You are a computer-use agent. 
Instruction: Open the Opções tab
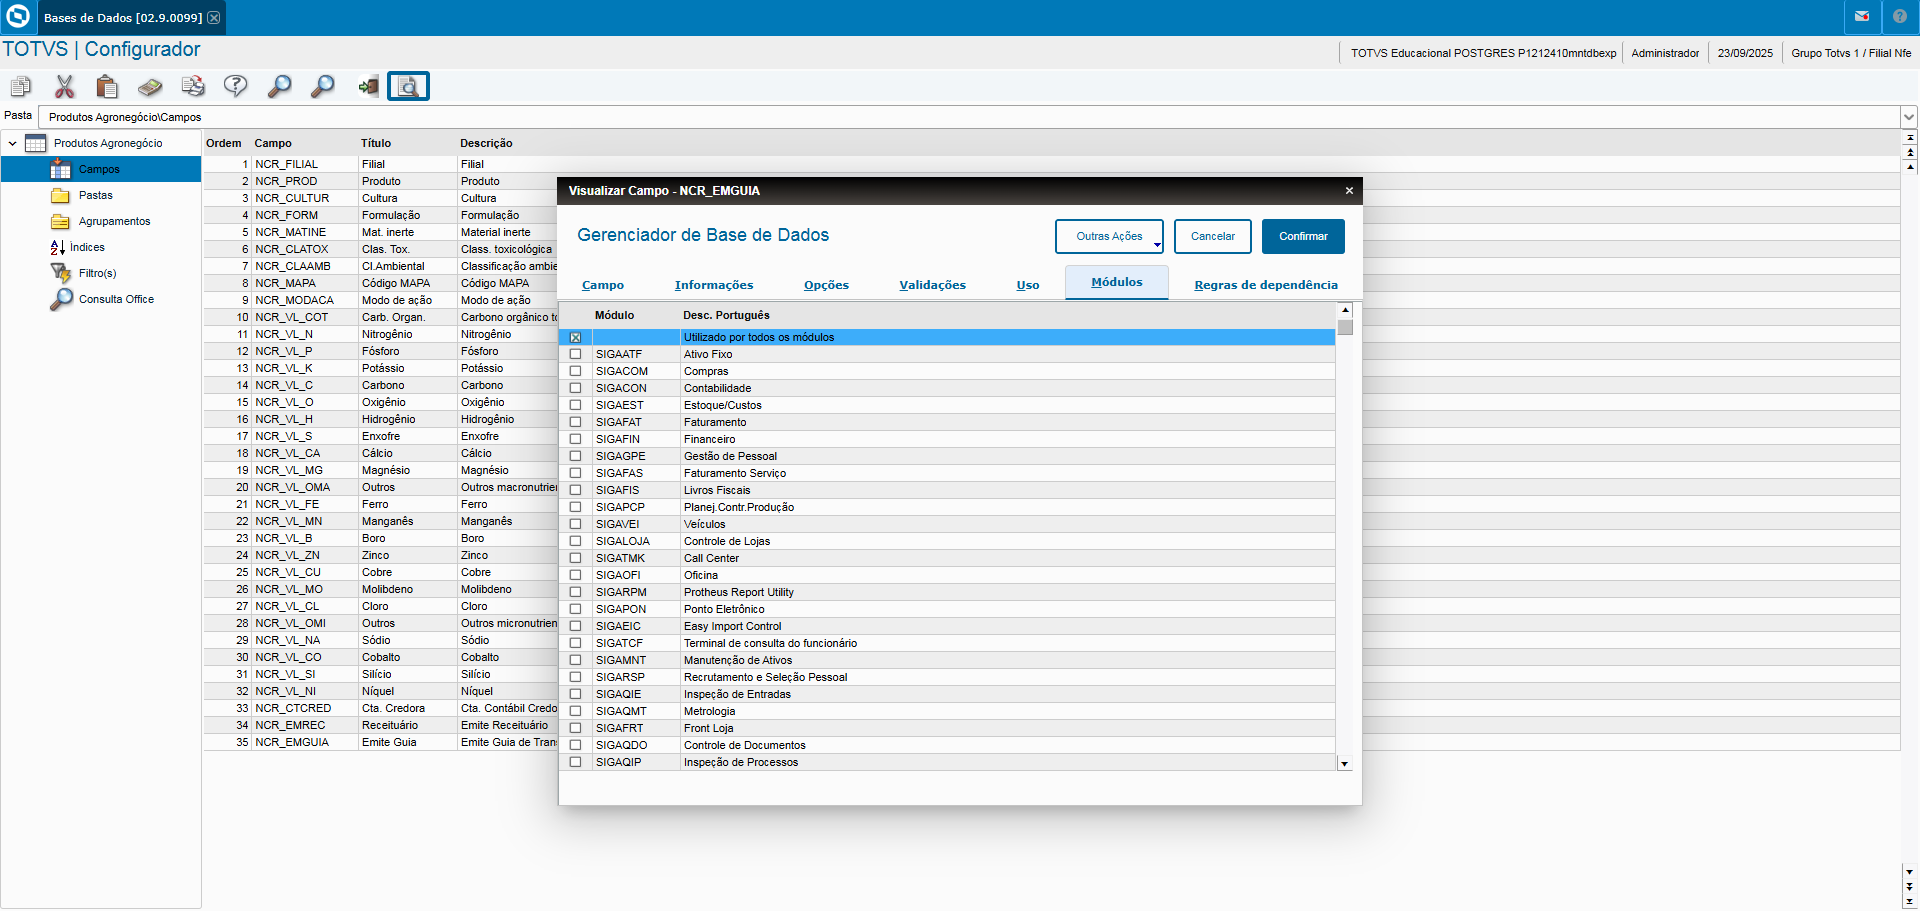pyautogui.click(x=826, y=285)
